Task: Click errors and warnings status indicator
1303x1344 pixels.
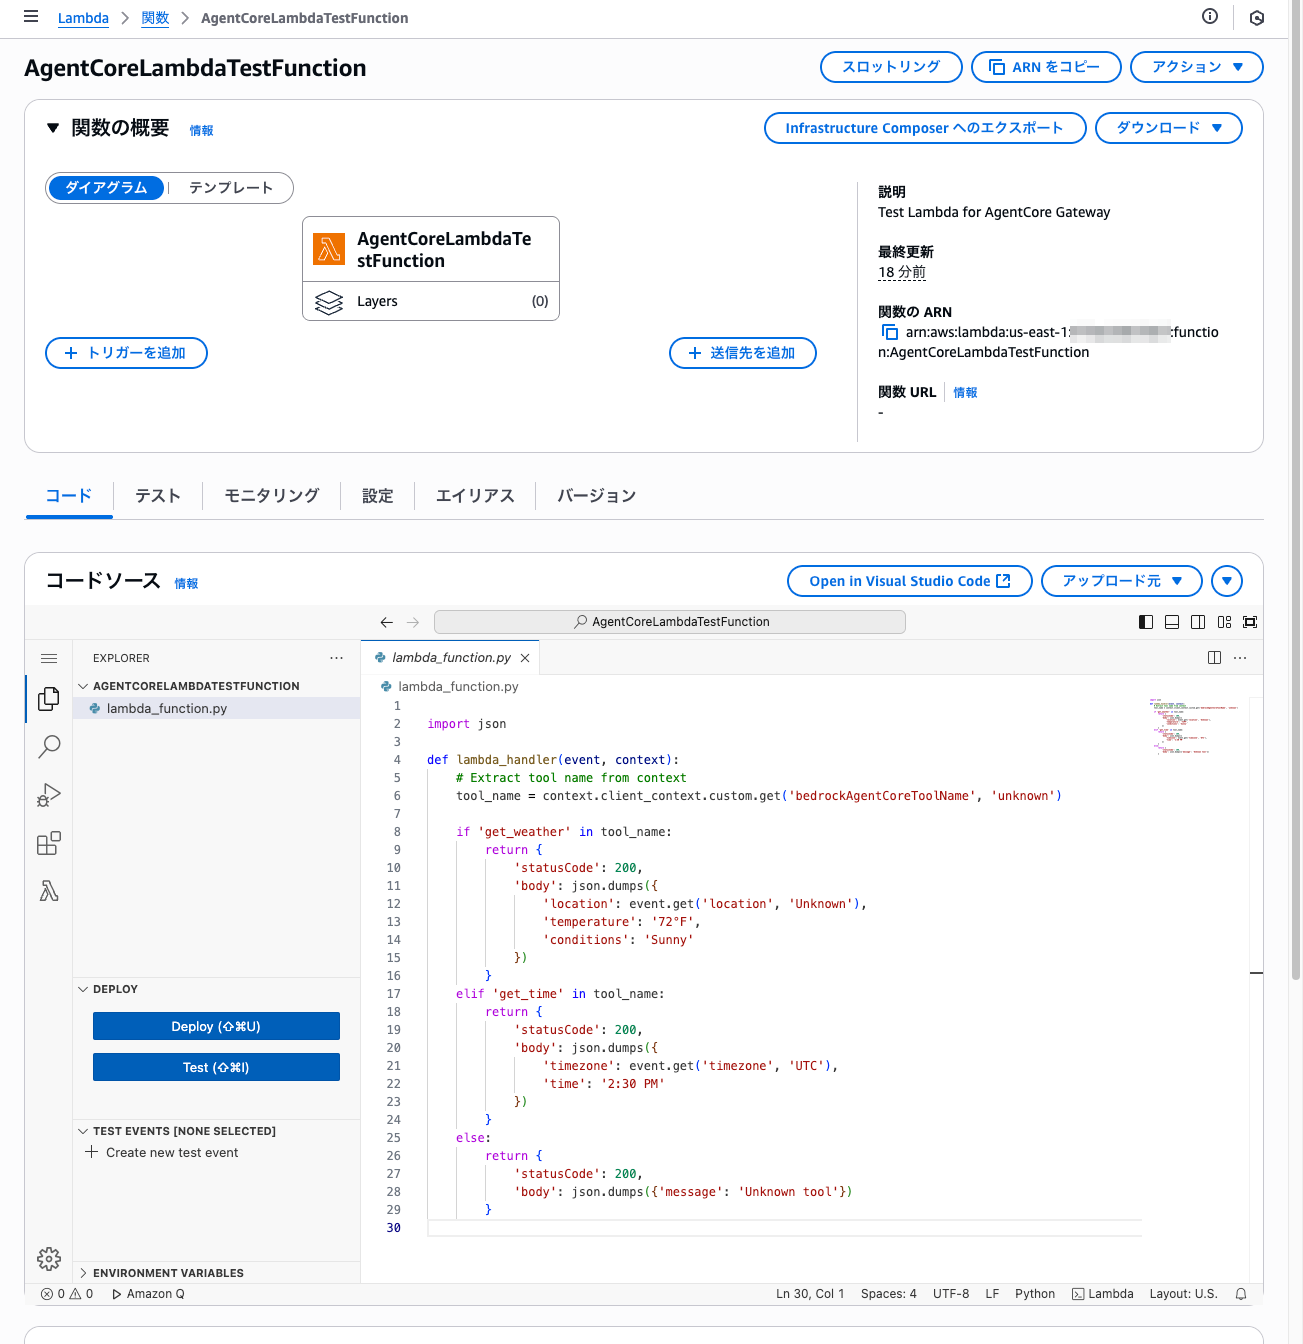Action: 67,1294
